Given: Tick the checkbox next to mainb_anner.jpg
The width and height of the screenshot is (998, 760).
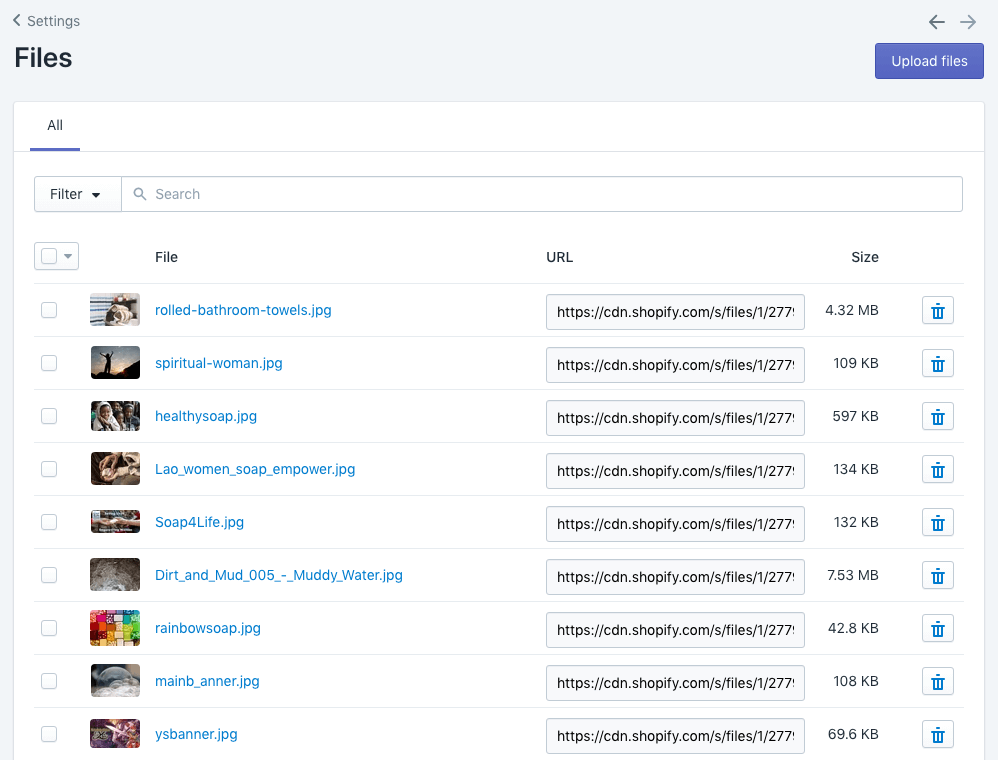Looking at the screenshot, I should click(x=49, y=681).
